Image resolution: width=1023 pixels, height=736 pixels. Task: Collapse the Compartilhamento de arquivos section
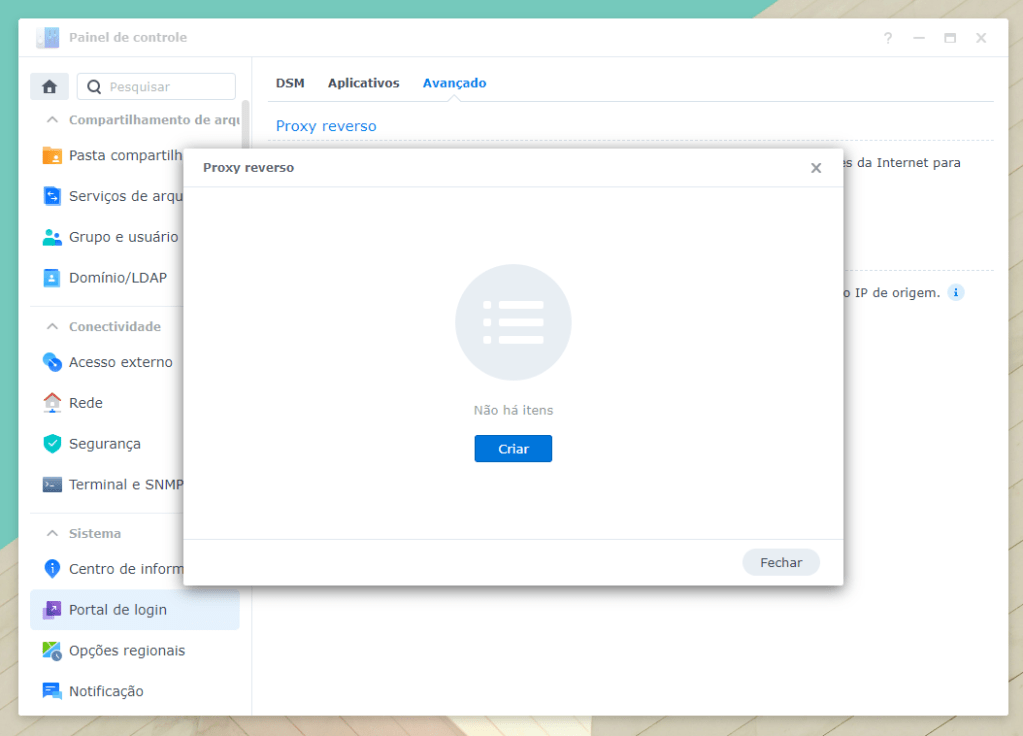(52, 120)
